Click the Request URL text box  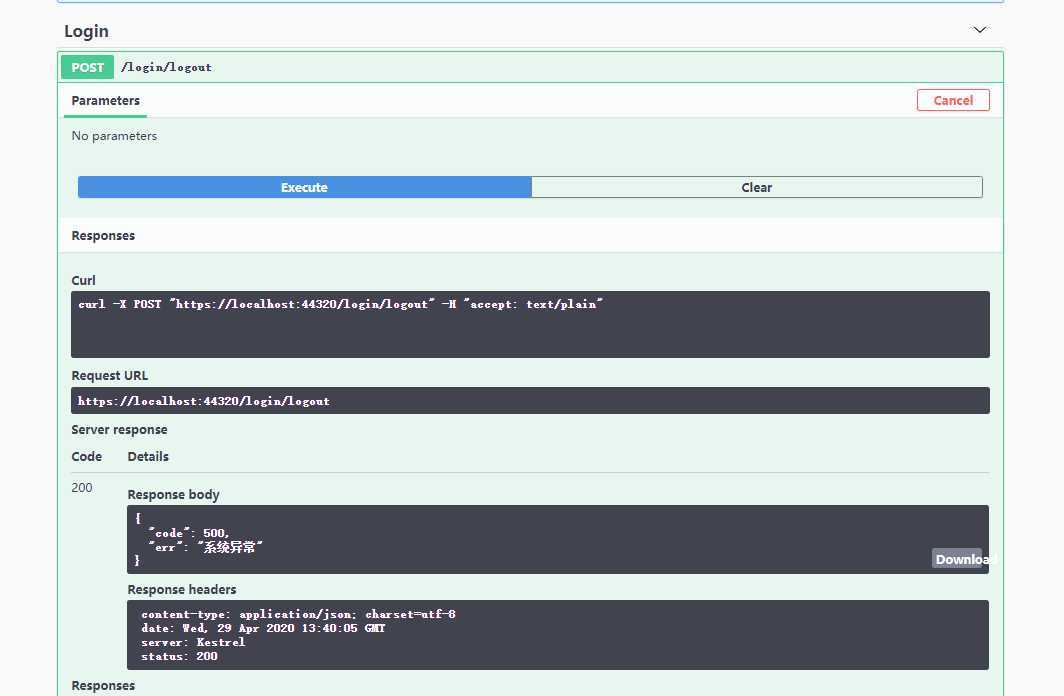click(x=530, y=401)
